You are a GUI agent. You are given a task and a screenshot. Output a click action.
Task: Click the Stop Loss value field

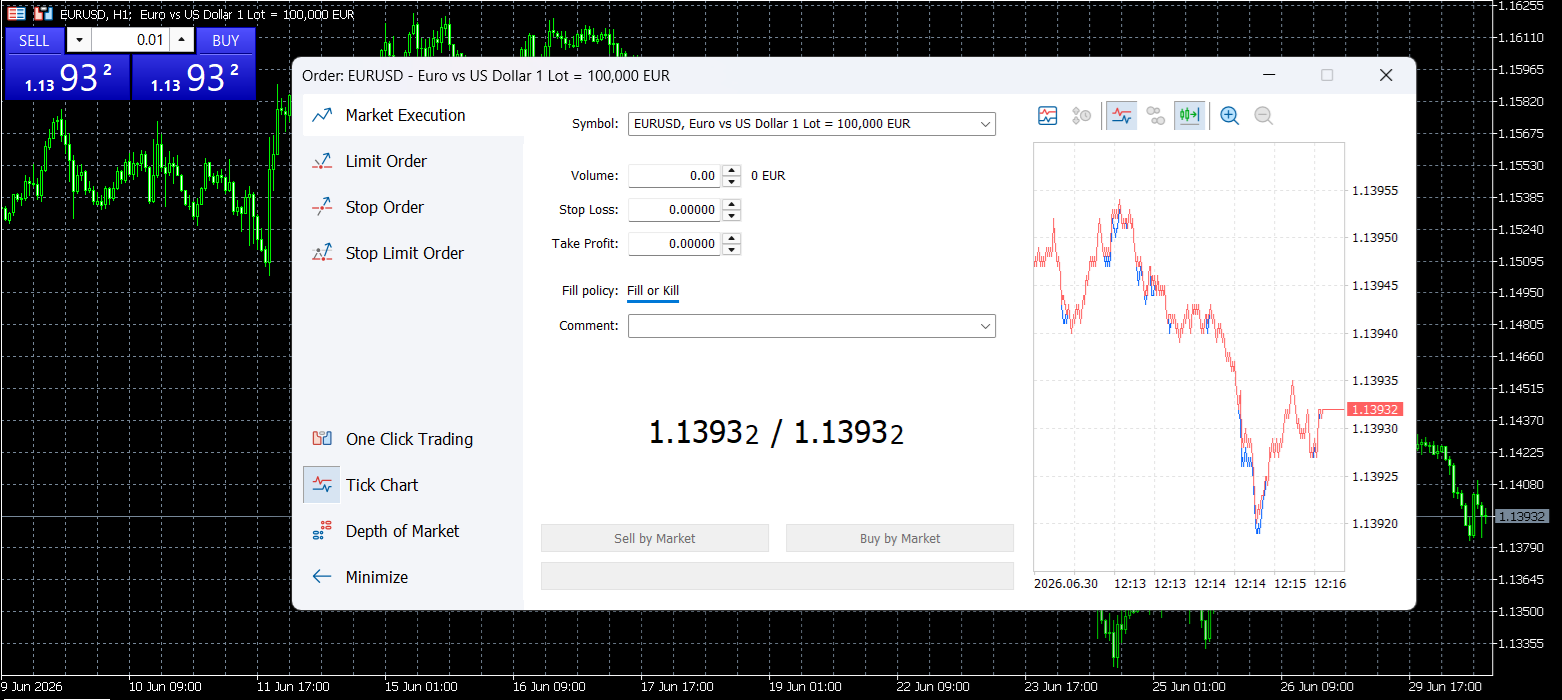coord(675,210)
